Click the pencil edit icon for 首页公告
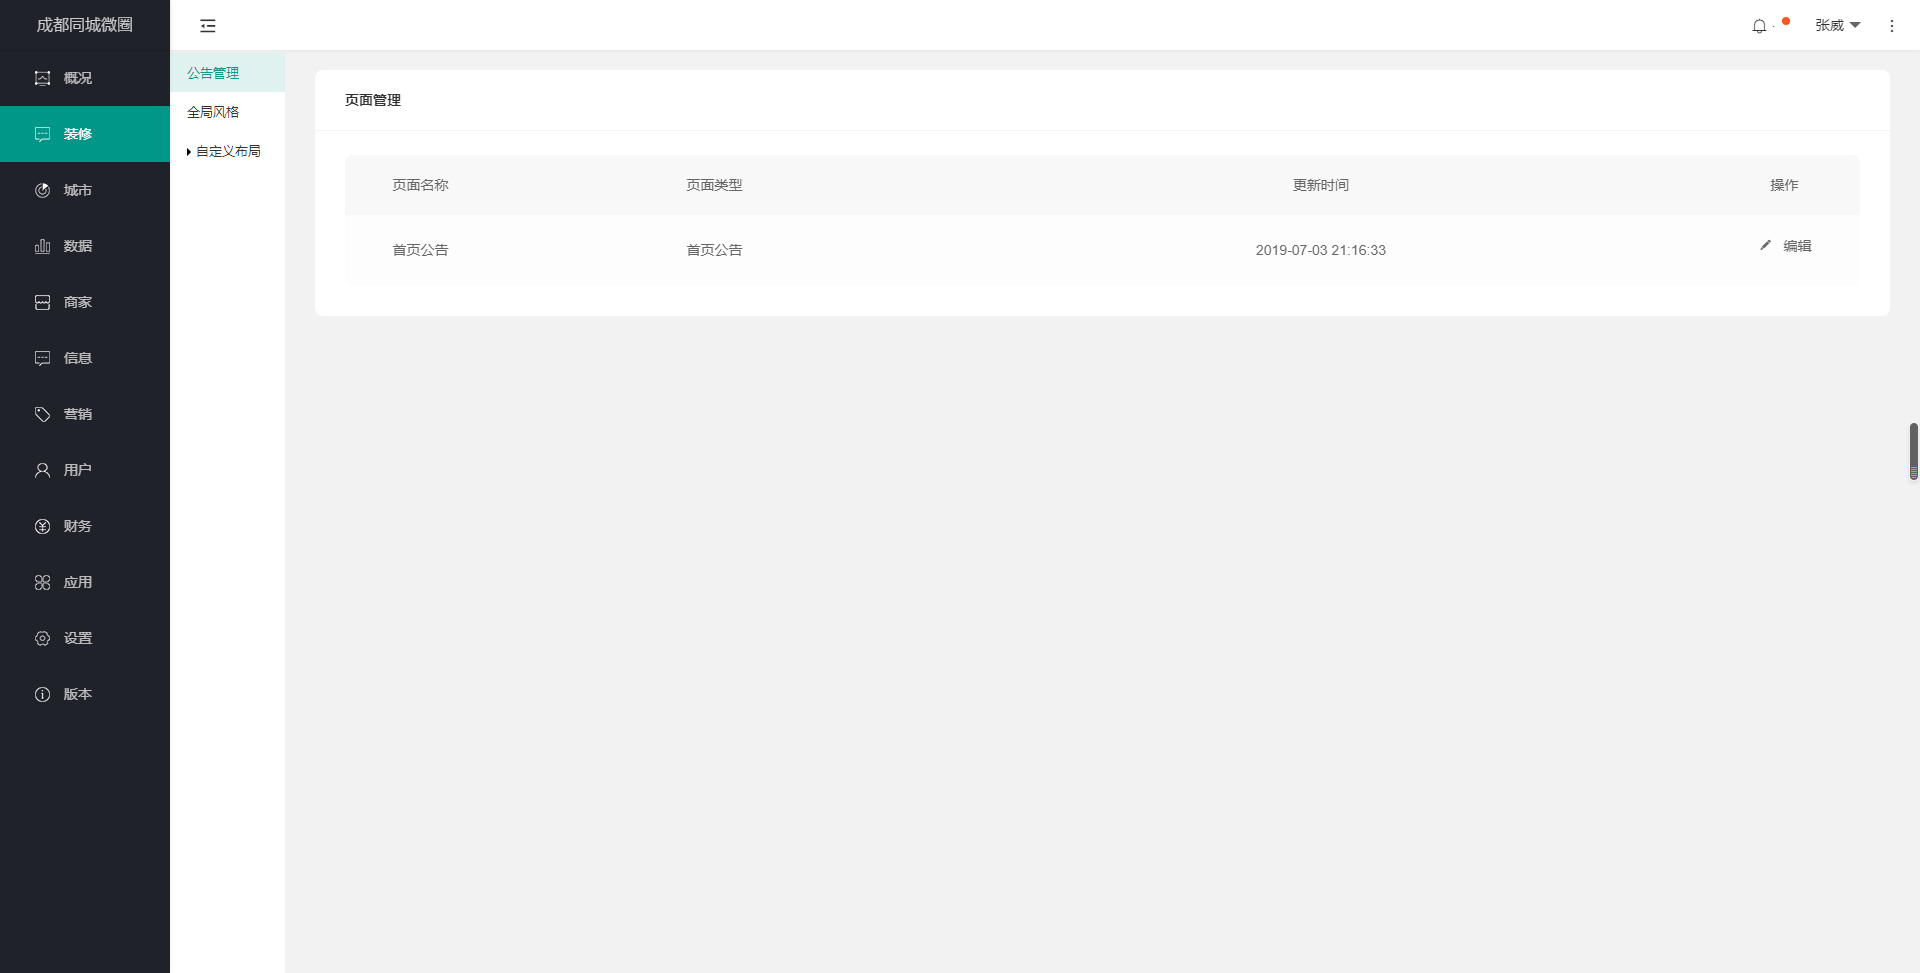1920x973 pixels. pyautogui.click(x=1765, y=245)
